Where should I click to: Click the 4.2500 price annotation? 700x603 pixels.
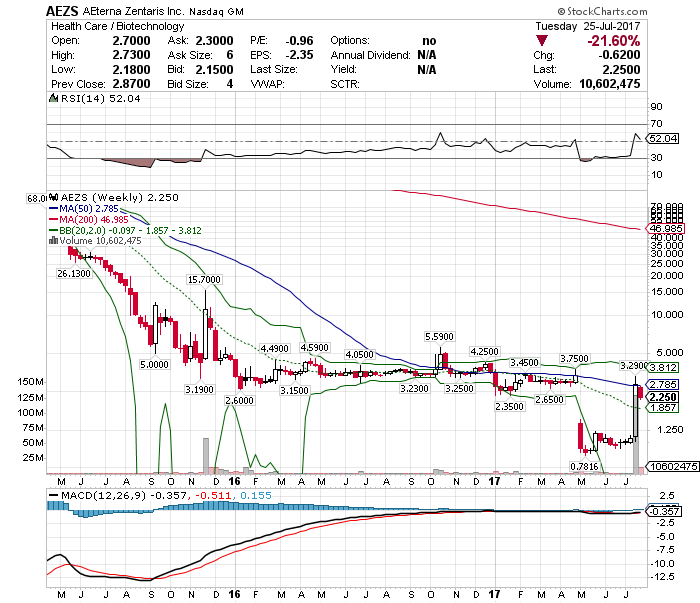tap(484, 352)
